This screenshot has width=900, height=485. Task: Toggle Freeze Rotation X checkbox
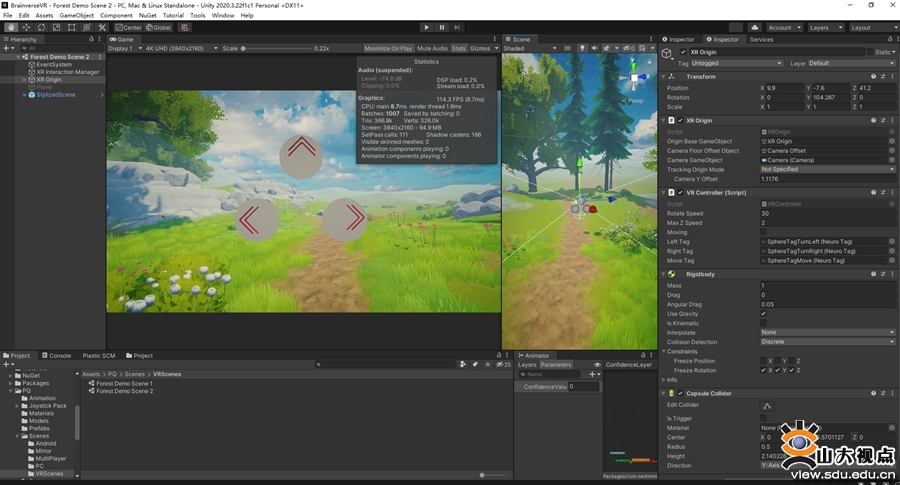click(763, 370)
